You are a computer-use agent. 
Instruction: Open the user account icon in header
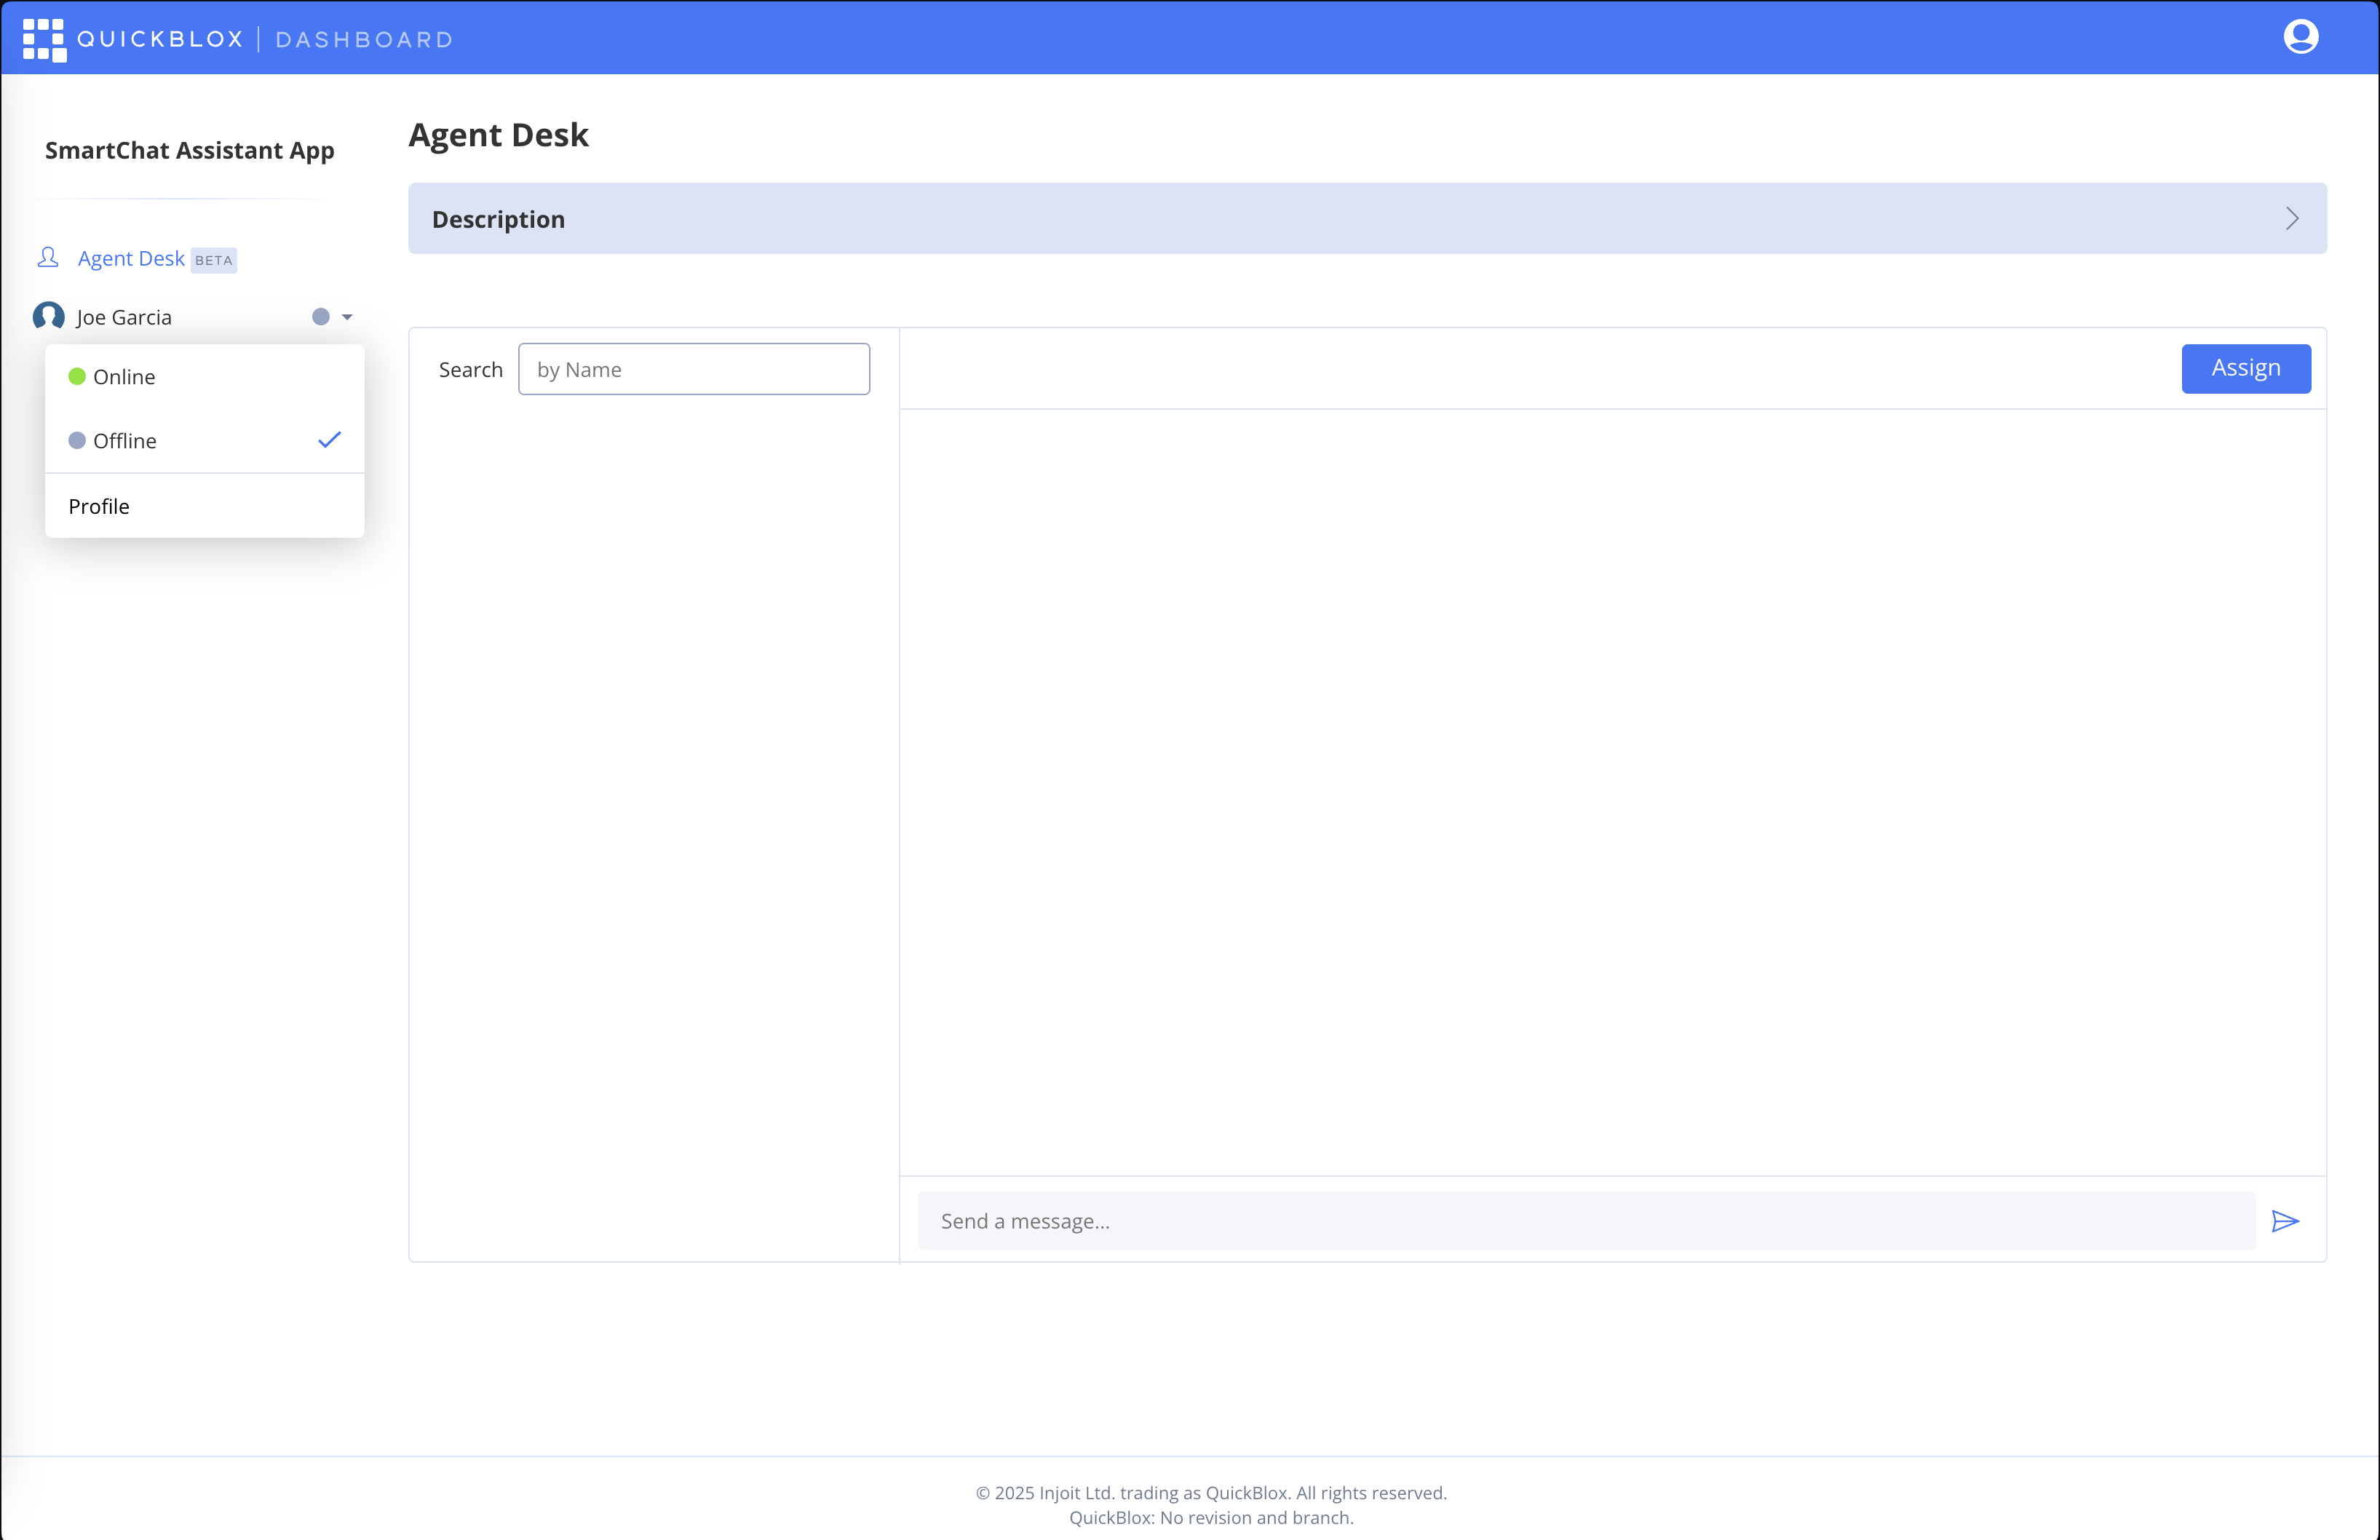(2300, 37)
